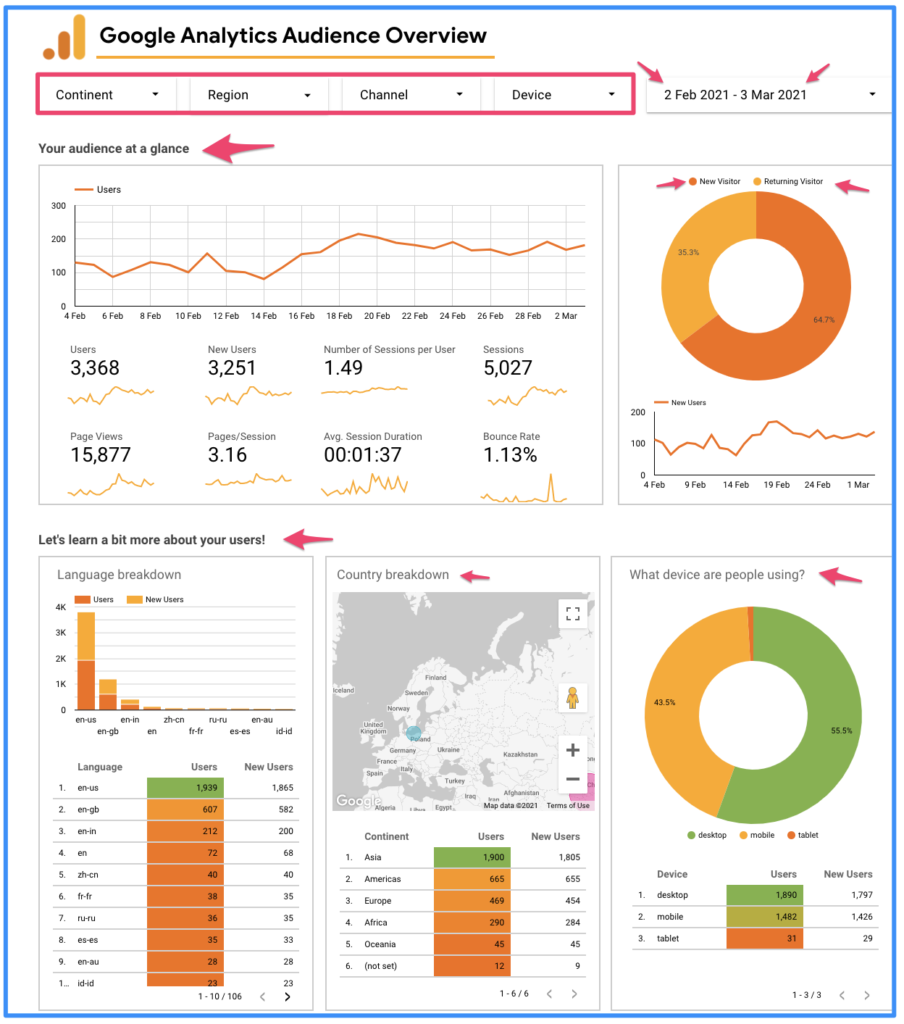Sort device table by Device header
The image size is (904, 1024).
[672, 874]
